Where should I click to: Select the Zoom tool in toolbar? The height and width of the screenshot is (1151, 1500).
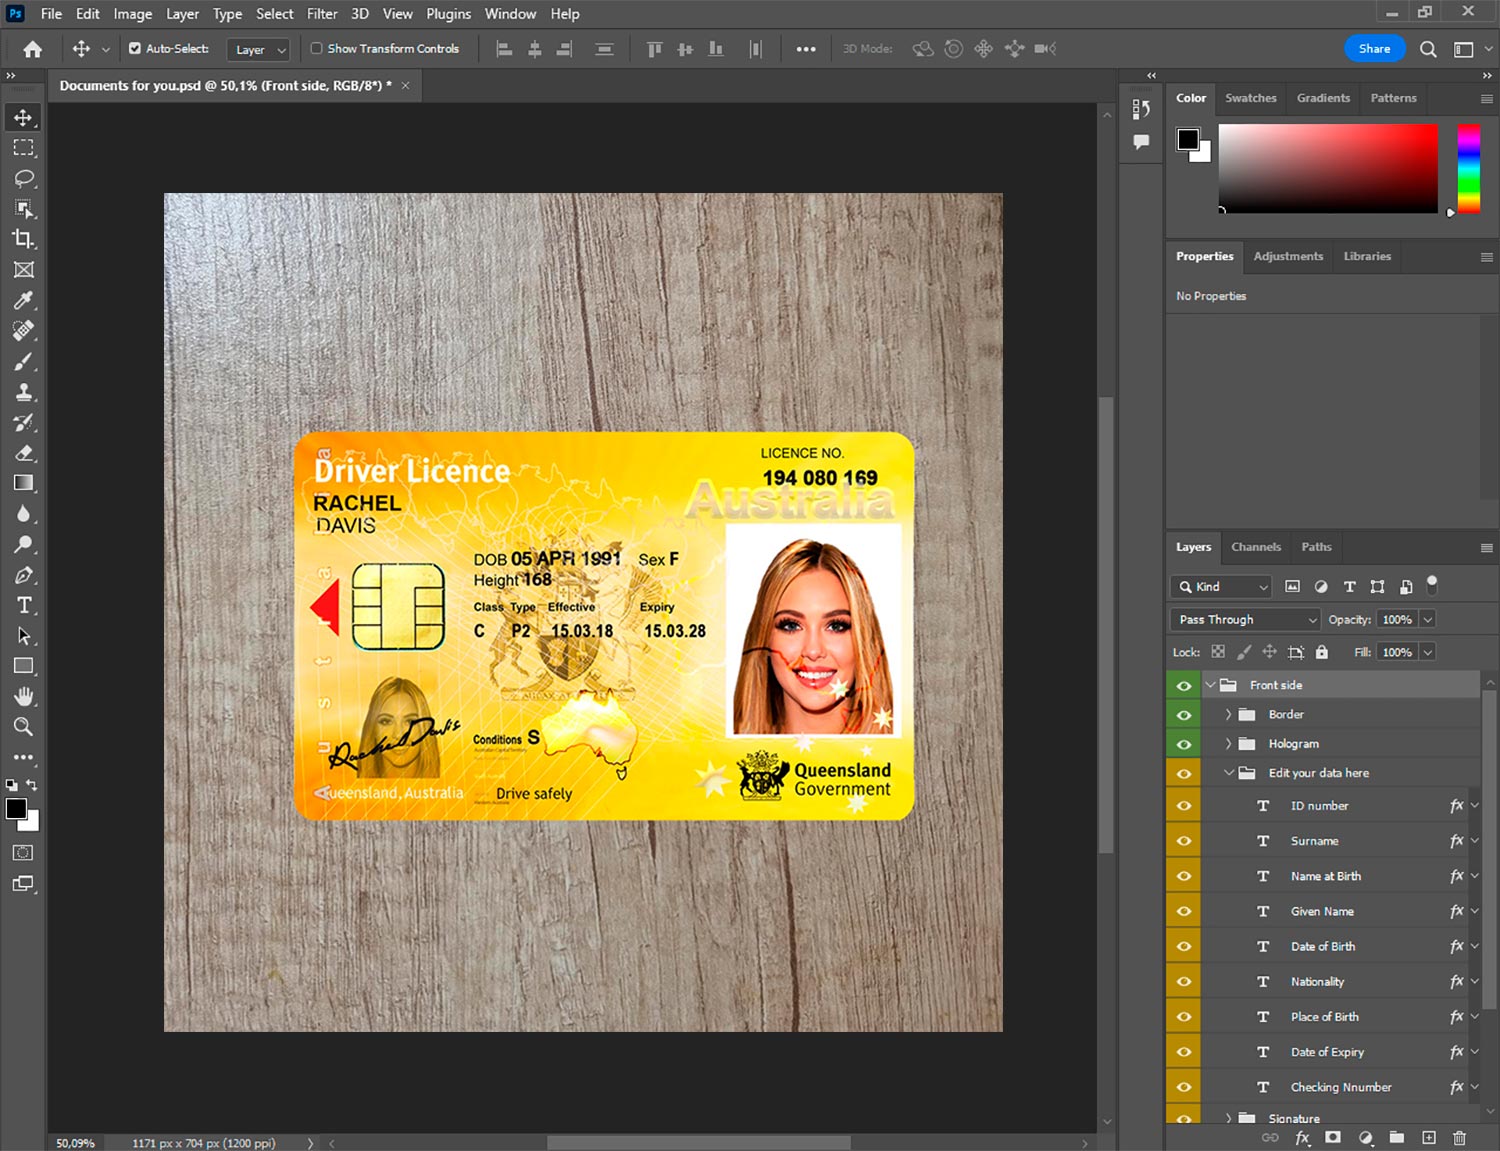tap(24, 727)
